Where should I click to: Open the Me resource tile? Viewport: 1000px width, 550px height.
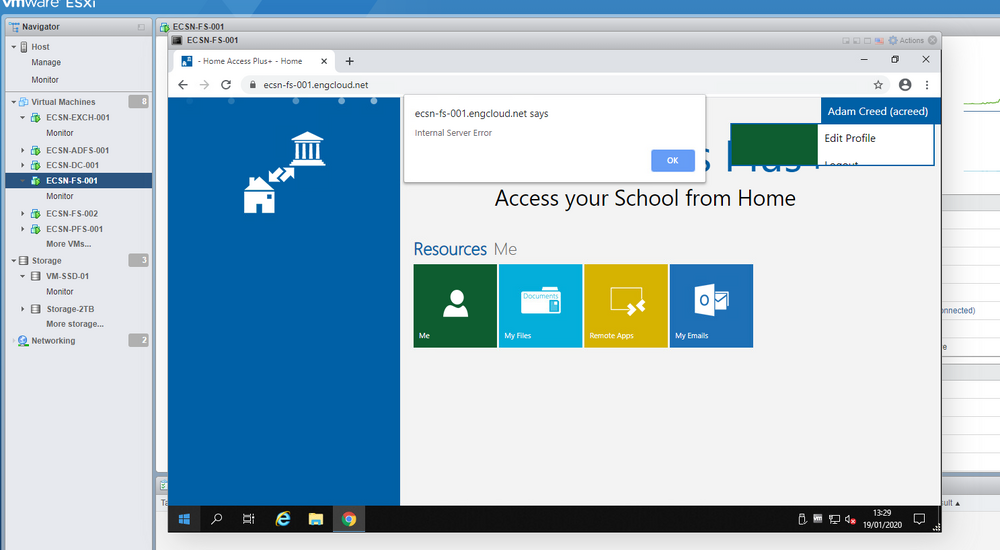(x=455, y=306)
